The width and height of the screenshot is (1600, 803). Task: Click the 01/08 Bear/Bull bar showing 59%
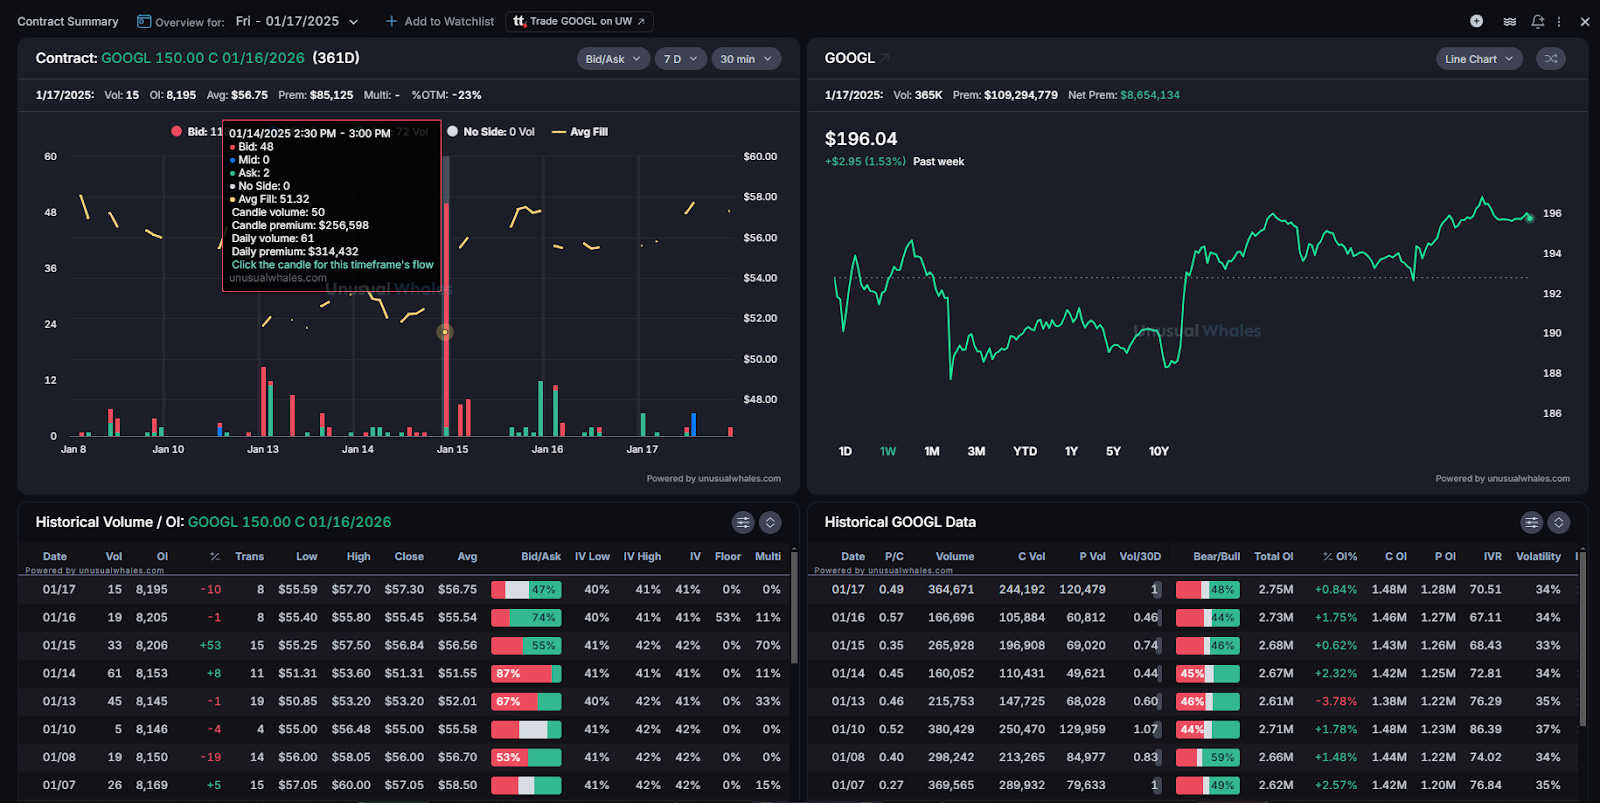tap(1208, 758)
